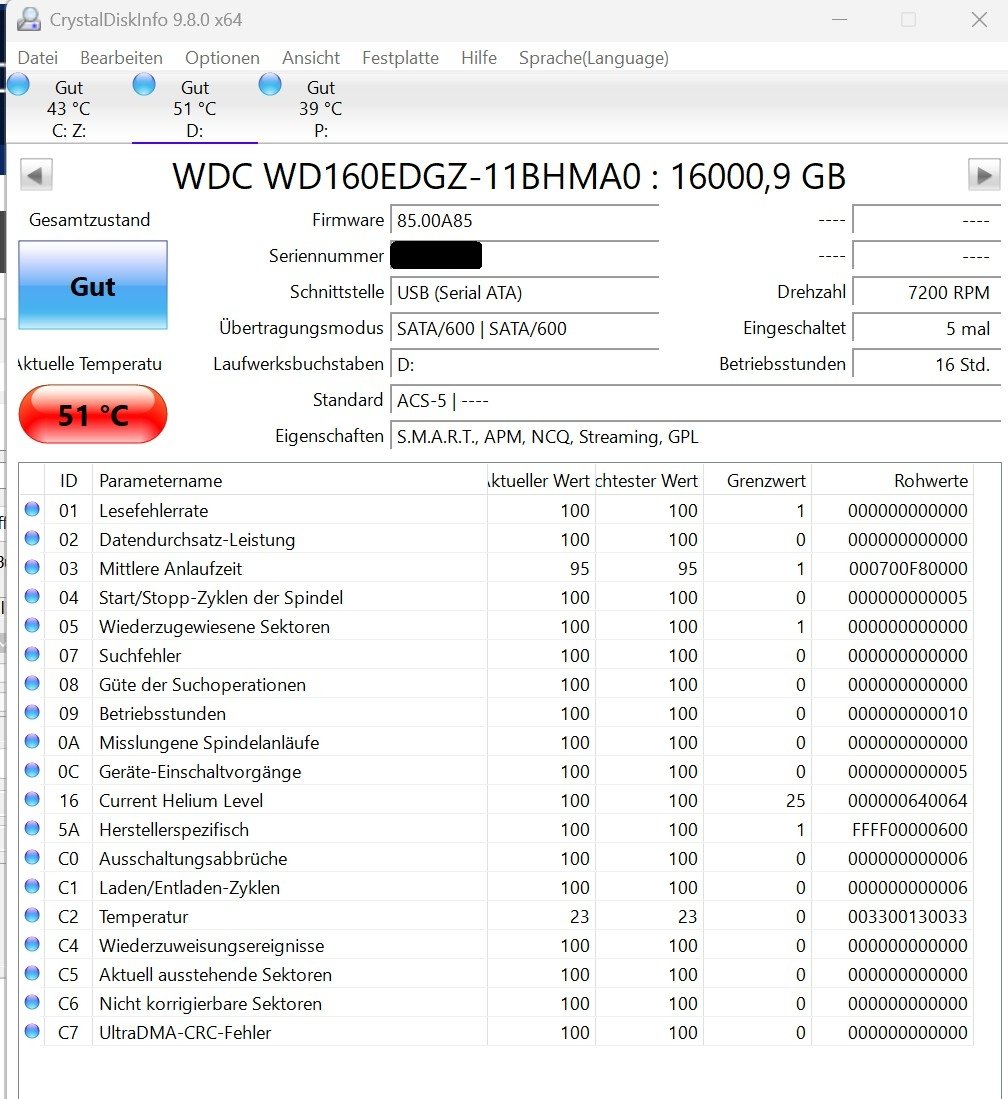
Task: Open the Optionen menu
Action: coord(222,57)
